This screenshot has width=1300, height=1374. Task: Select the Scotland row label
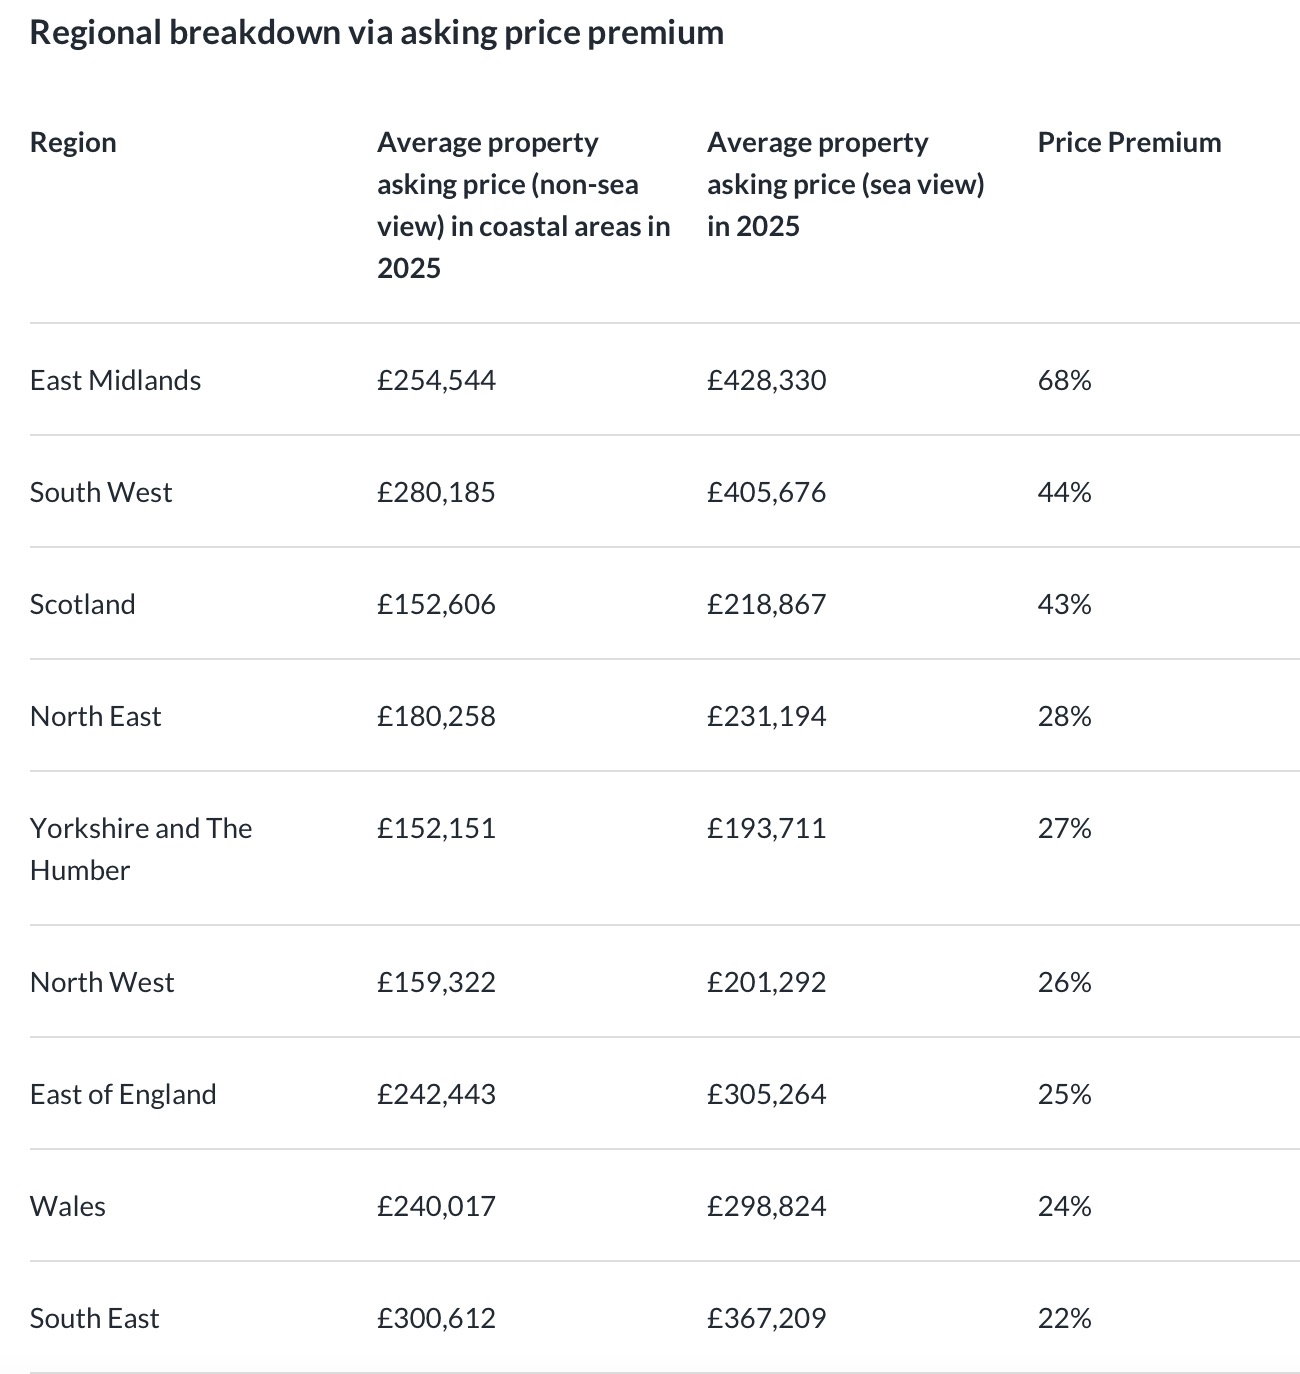point(82,605)
